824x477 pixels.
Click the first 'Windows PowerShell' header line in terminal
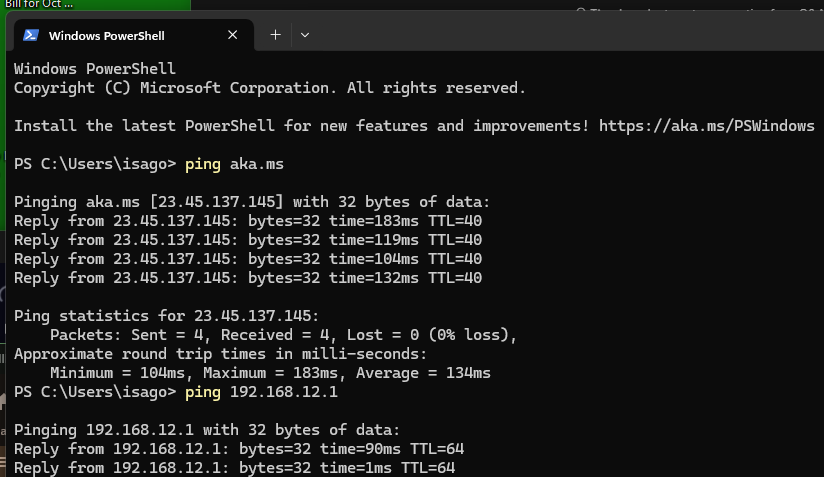click(x=95, y=69)
